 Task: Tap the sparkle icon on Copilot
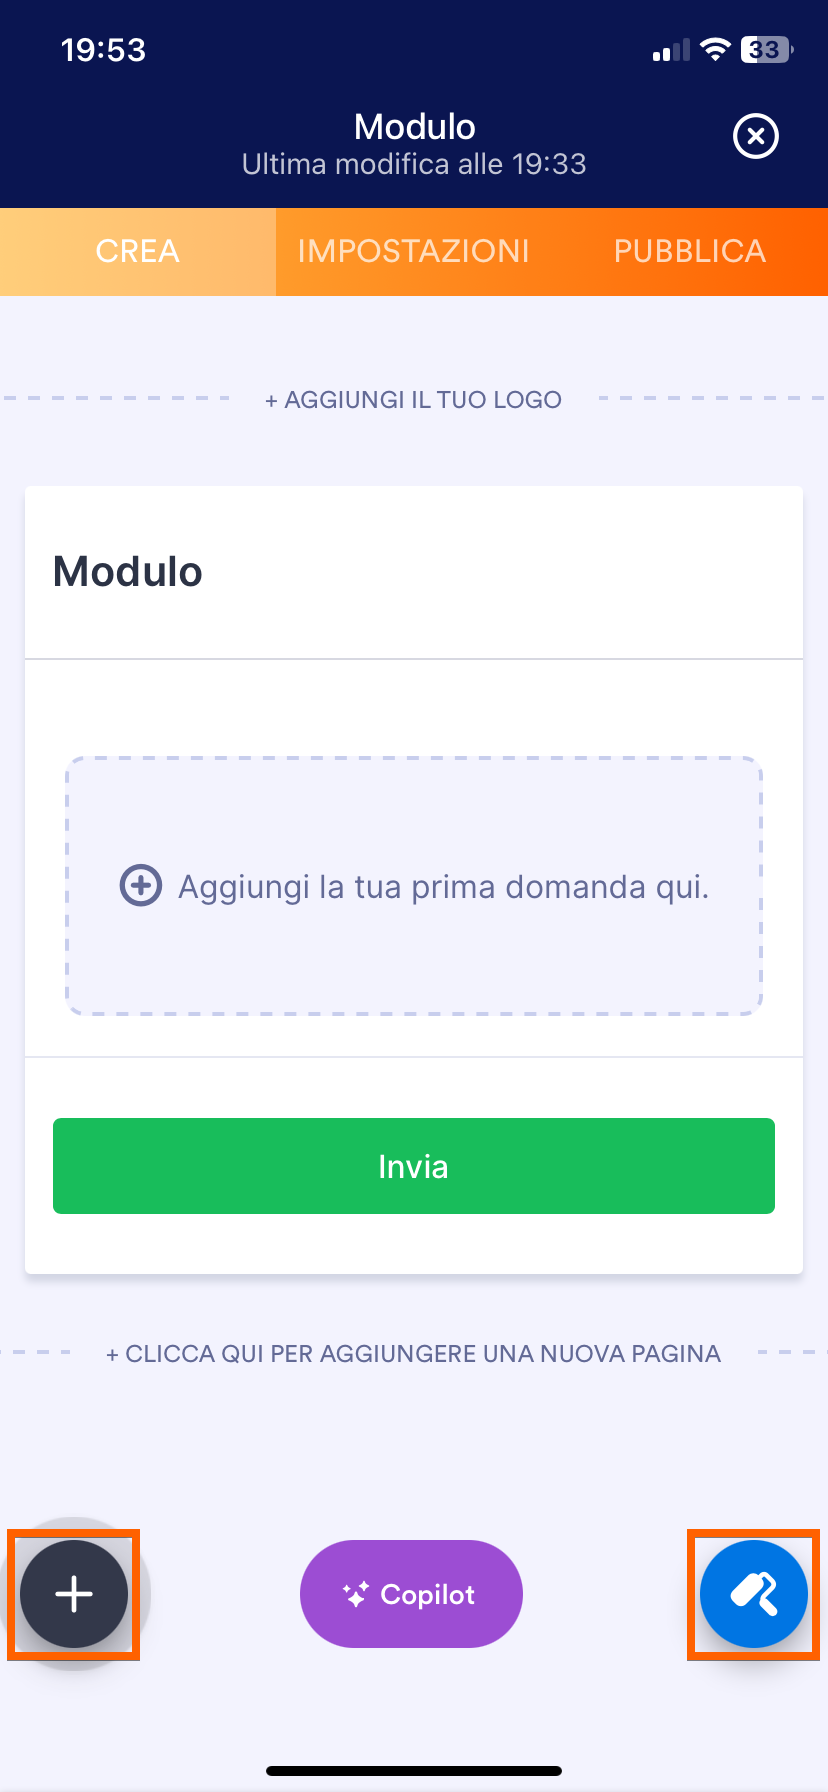click(x=355, y=1594)
